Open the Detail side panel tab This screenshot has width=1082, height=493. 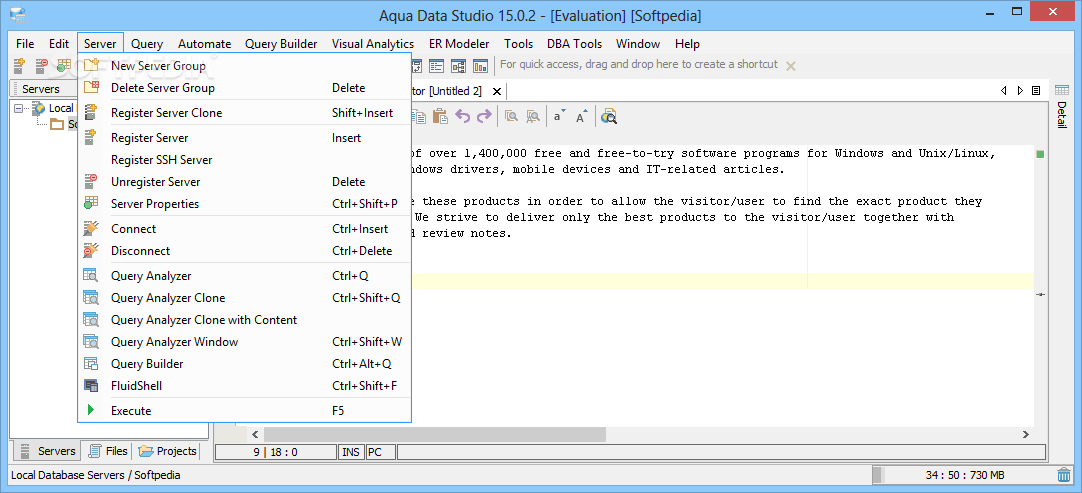[x=1062, y=115]
